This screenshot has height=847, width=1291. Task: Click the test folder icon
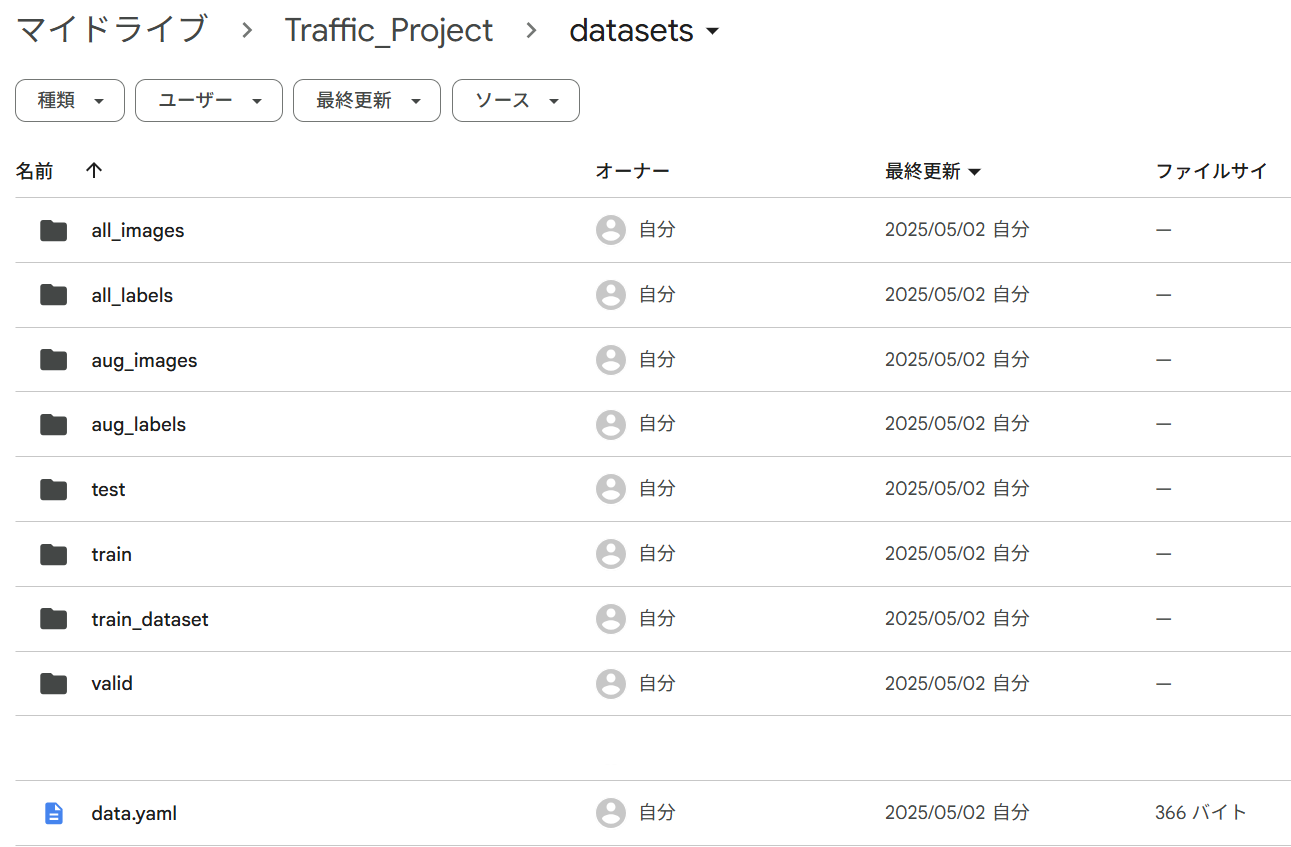coord(53,489)
